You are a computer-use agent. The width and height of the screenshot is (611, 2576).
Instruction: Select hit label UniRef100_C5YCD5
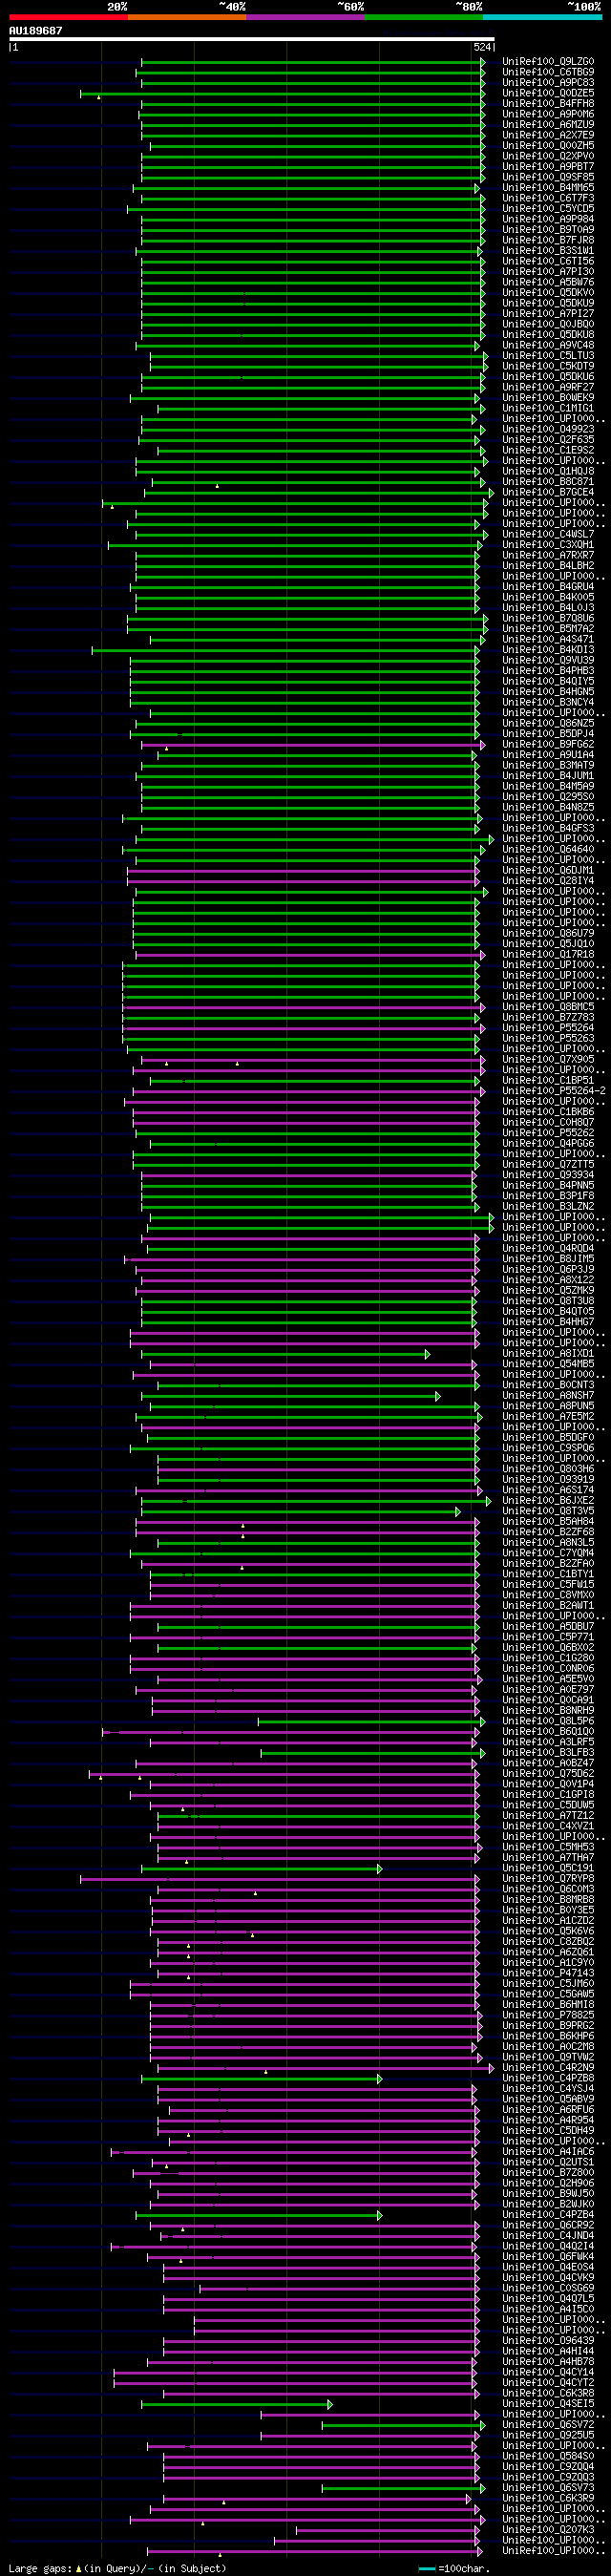[548, 209]
